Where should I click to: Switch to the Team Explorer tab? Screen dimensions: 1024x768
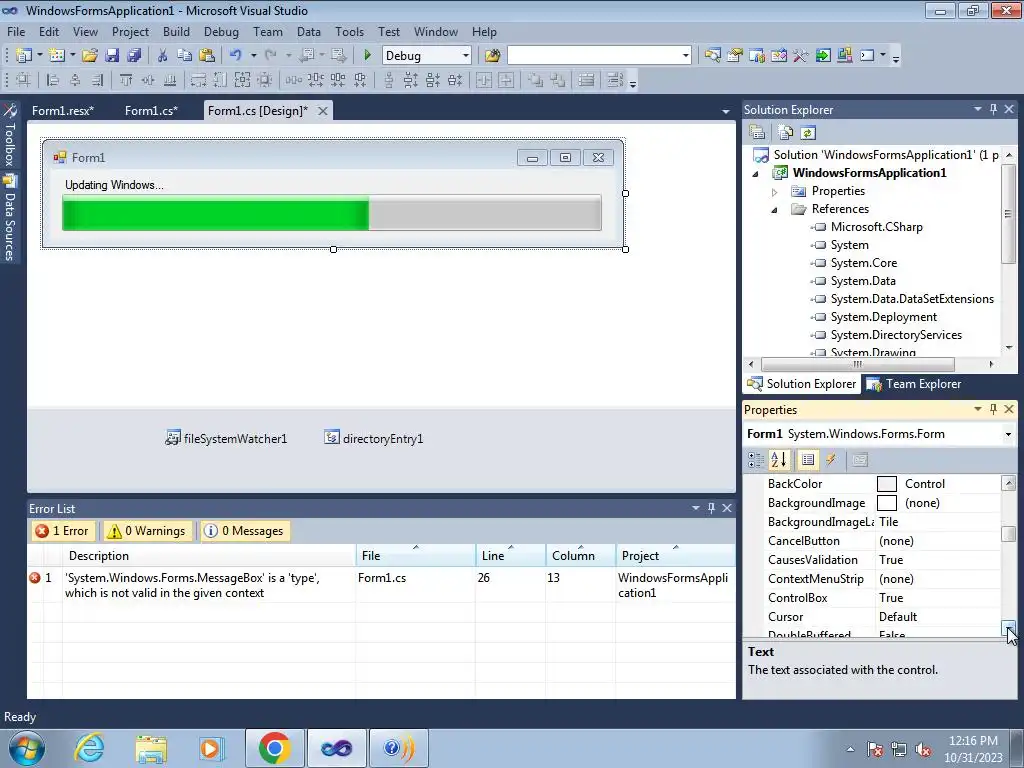(914, 384)
